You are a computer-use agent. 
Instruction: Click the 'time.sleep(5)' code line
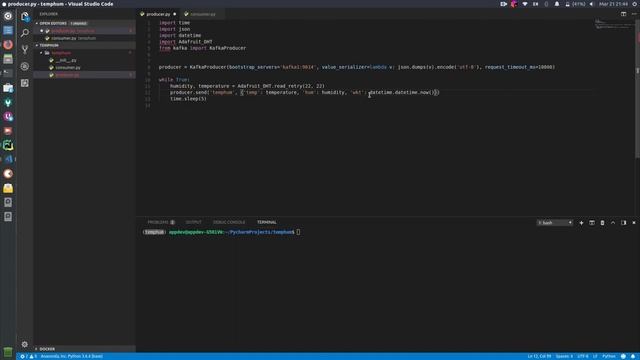click(x=188, y=99)
